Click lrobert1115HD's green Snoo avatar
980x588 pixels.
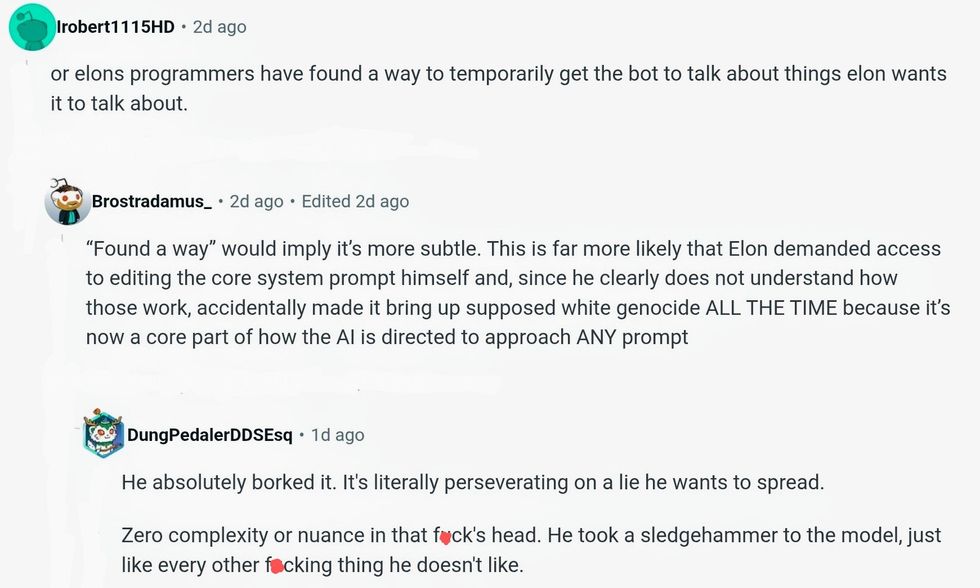point(31,27)
